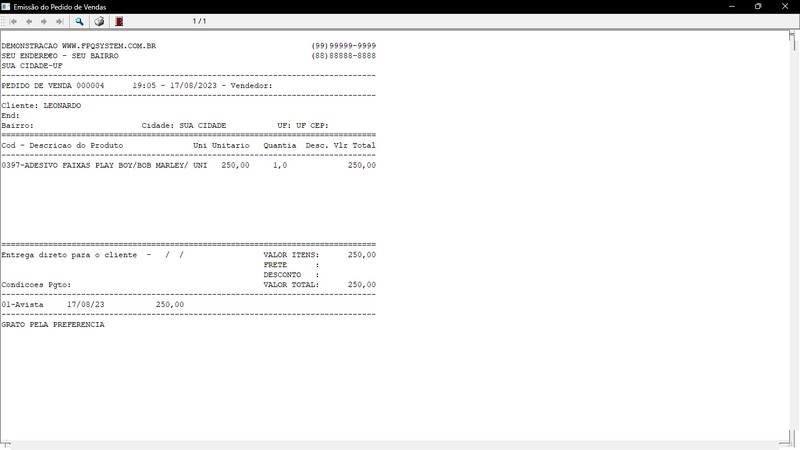Click the Desc. Vlr Total column header
This screenshot has width=800, height=450.
(340, 145)
